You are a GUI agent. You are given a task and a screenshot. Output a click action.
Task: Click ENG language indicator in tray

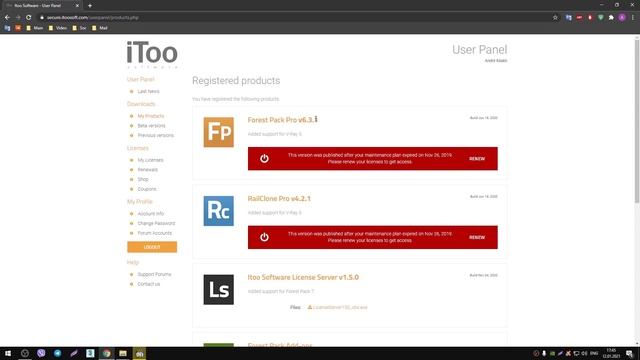coord(594,353)
